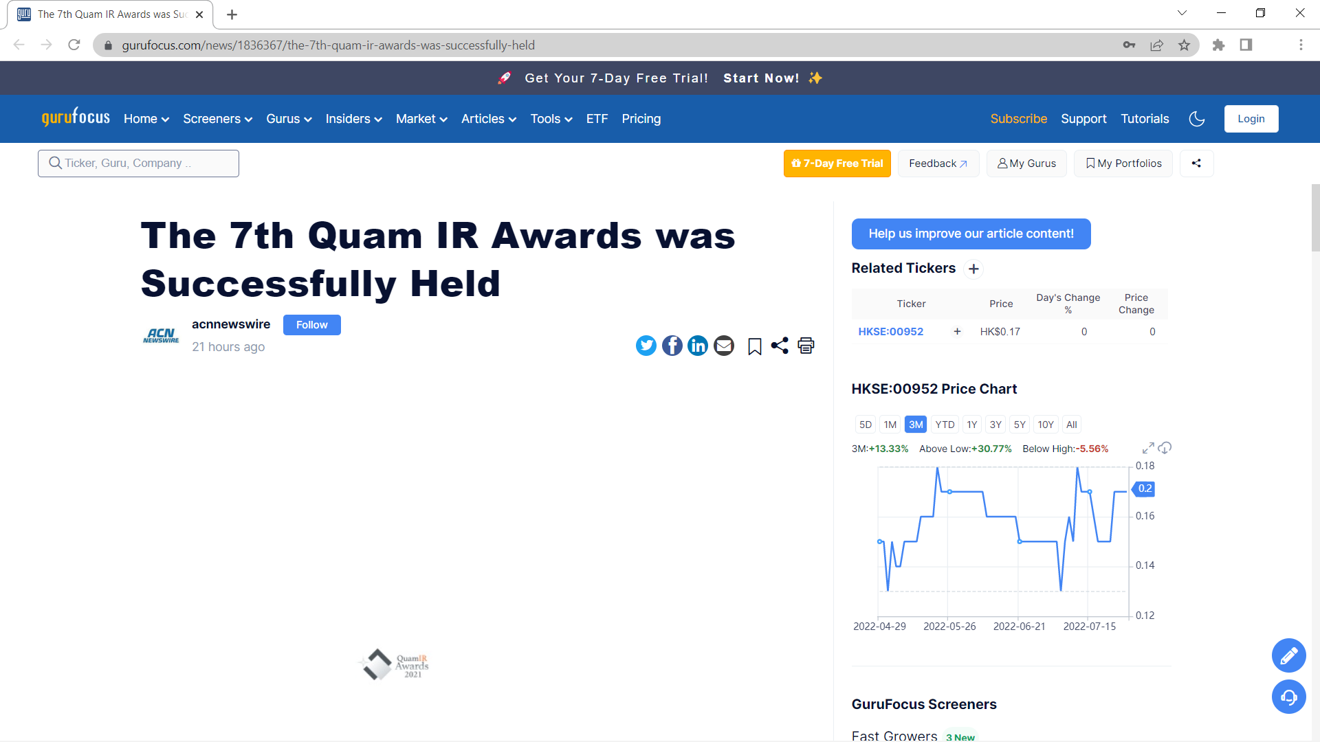Select 5Y chart range
Screen dimensions: 1320x742
pos(1020,425)
